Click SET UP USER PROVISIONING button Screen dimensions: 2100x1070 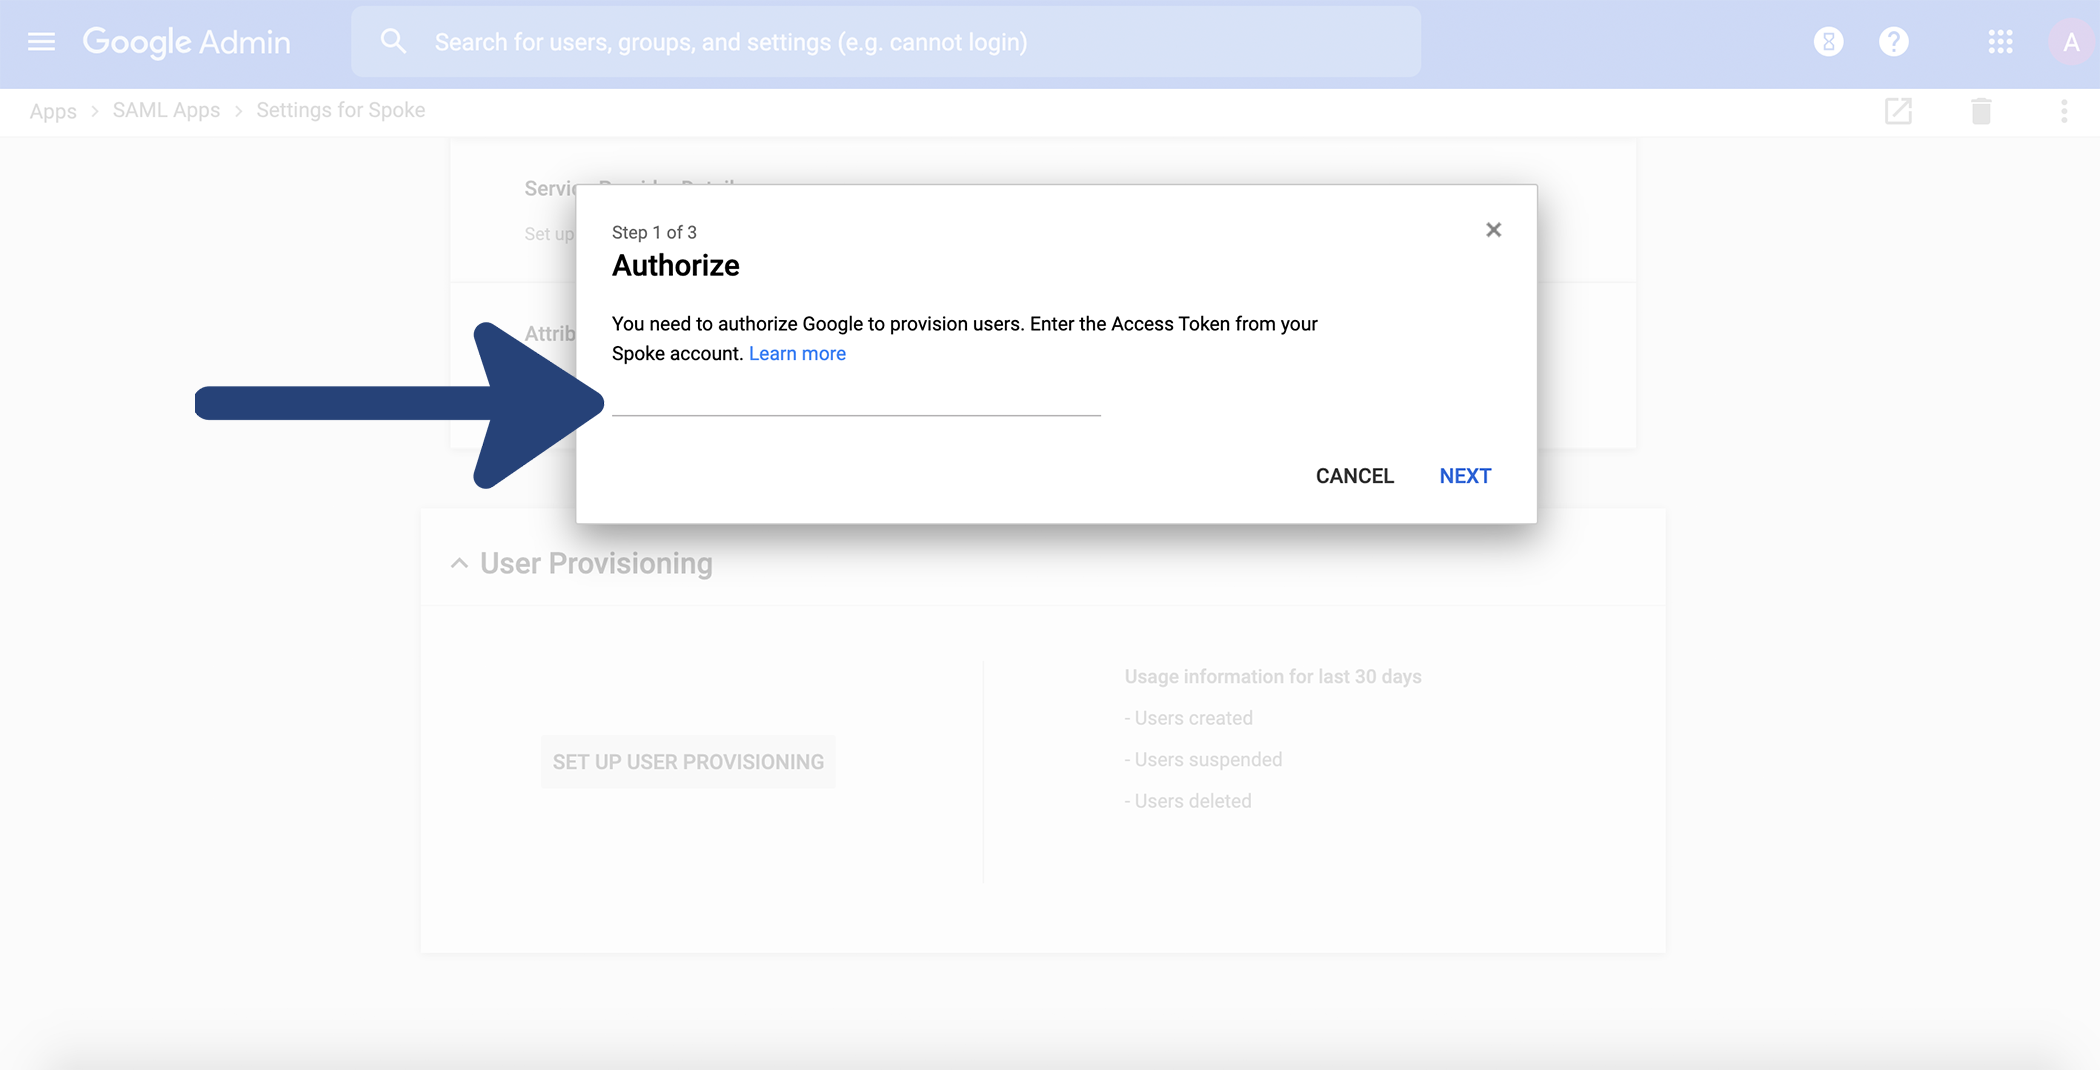tap(688, 762)
